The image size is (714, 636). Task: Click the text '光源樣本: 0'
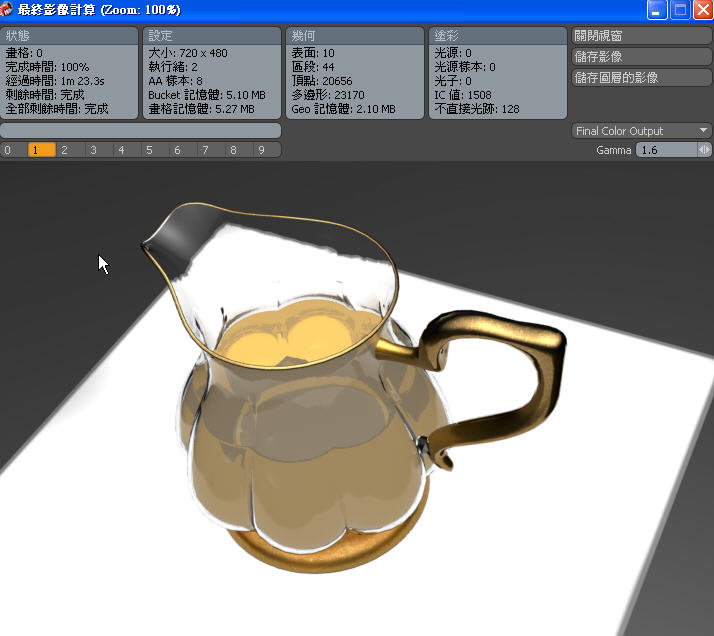click(464, 67)
